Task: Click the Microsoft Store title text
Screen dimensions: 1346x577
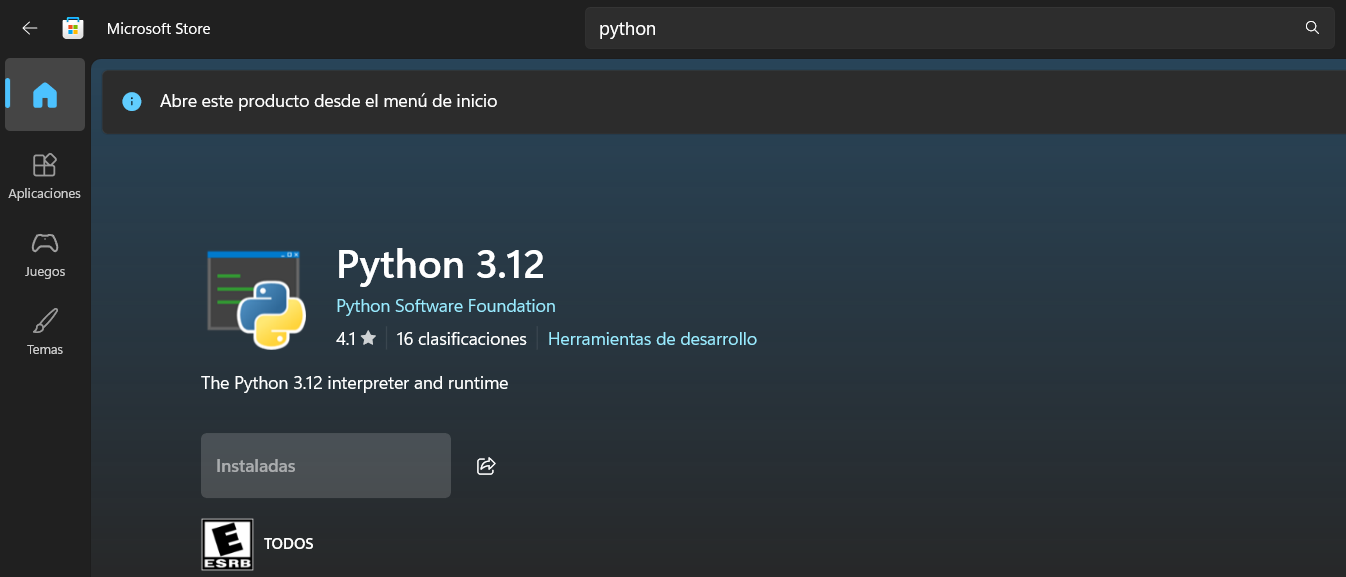Action: click(159, 29)
